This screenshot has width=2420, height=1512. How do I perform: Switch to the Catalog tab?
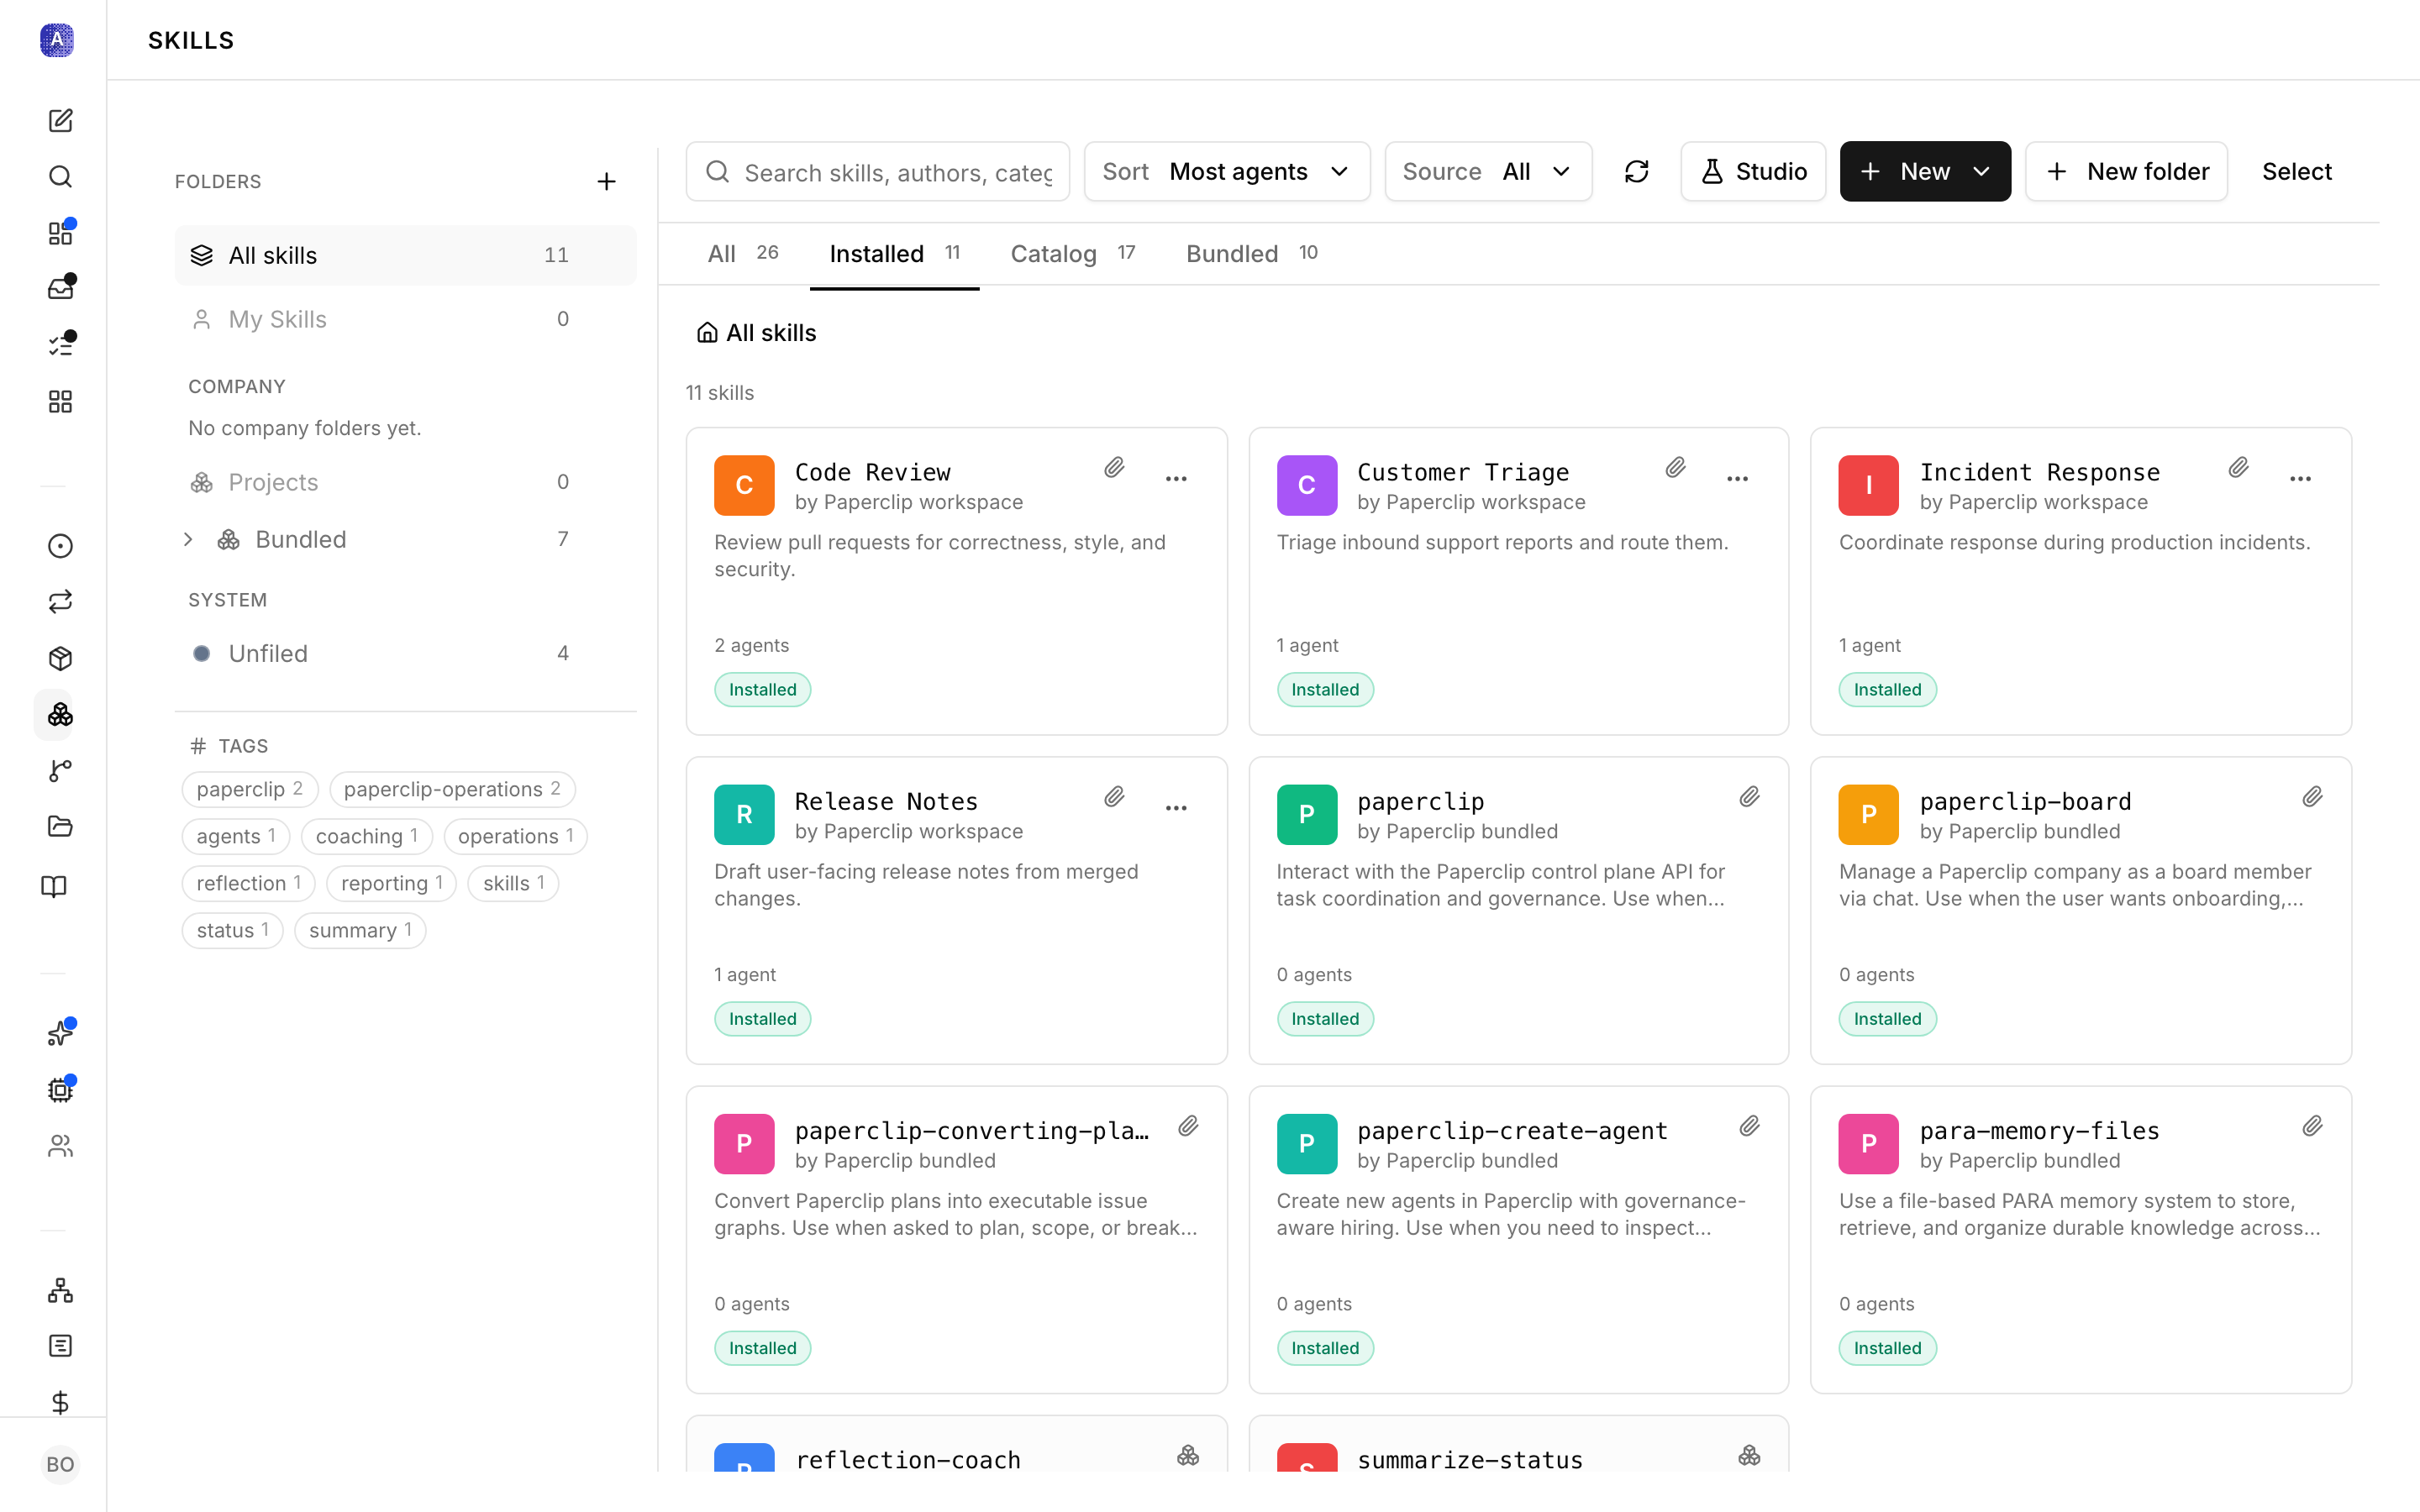click(x=1073, y=254)
